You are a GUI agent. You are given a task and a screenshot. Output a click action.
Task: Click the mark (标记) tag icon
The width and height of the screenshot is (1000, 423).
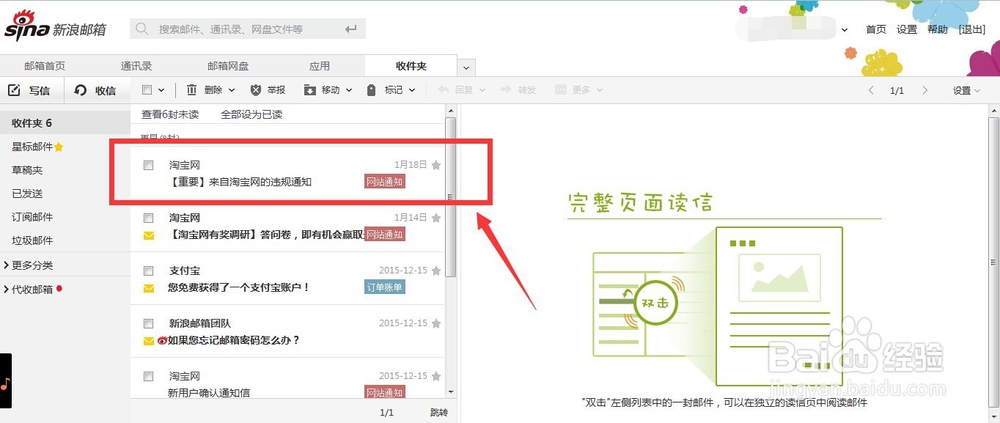[x=371, y=90]
